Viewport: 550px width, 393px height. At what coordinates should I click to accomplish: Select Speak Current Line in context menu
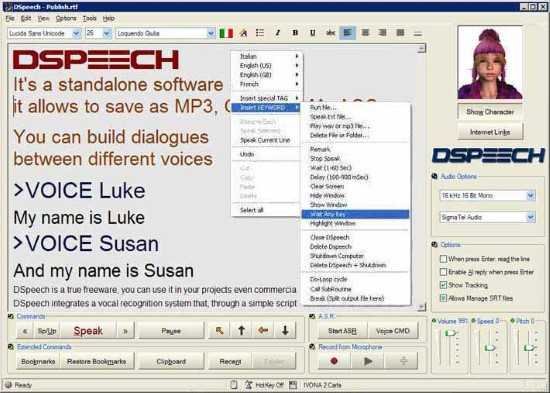point(265,140)
